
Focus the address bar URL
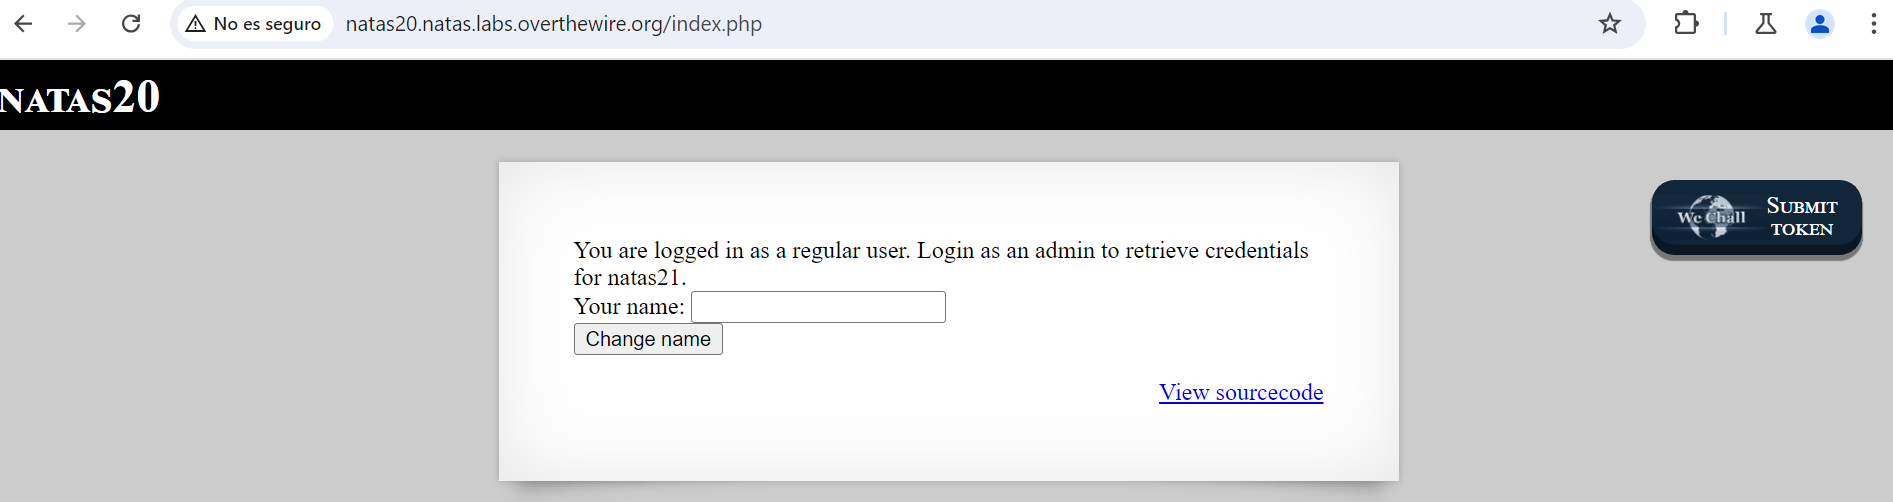point(553,24)
